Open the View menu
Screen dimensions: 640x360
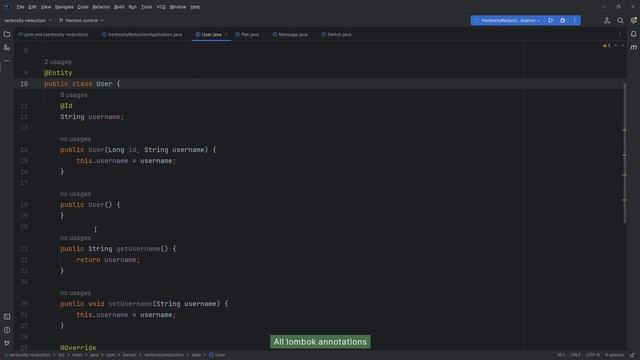tap(46, 7)
